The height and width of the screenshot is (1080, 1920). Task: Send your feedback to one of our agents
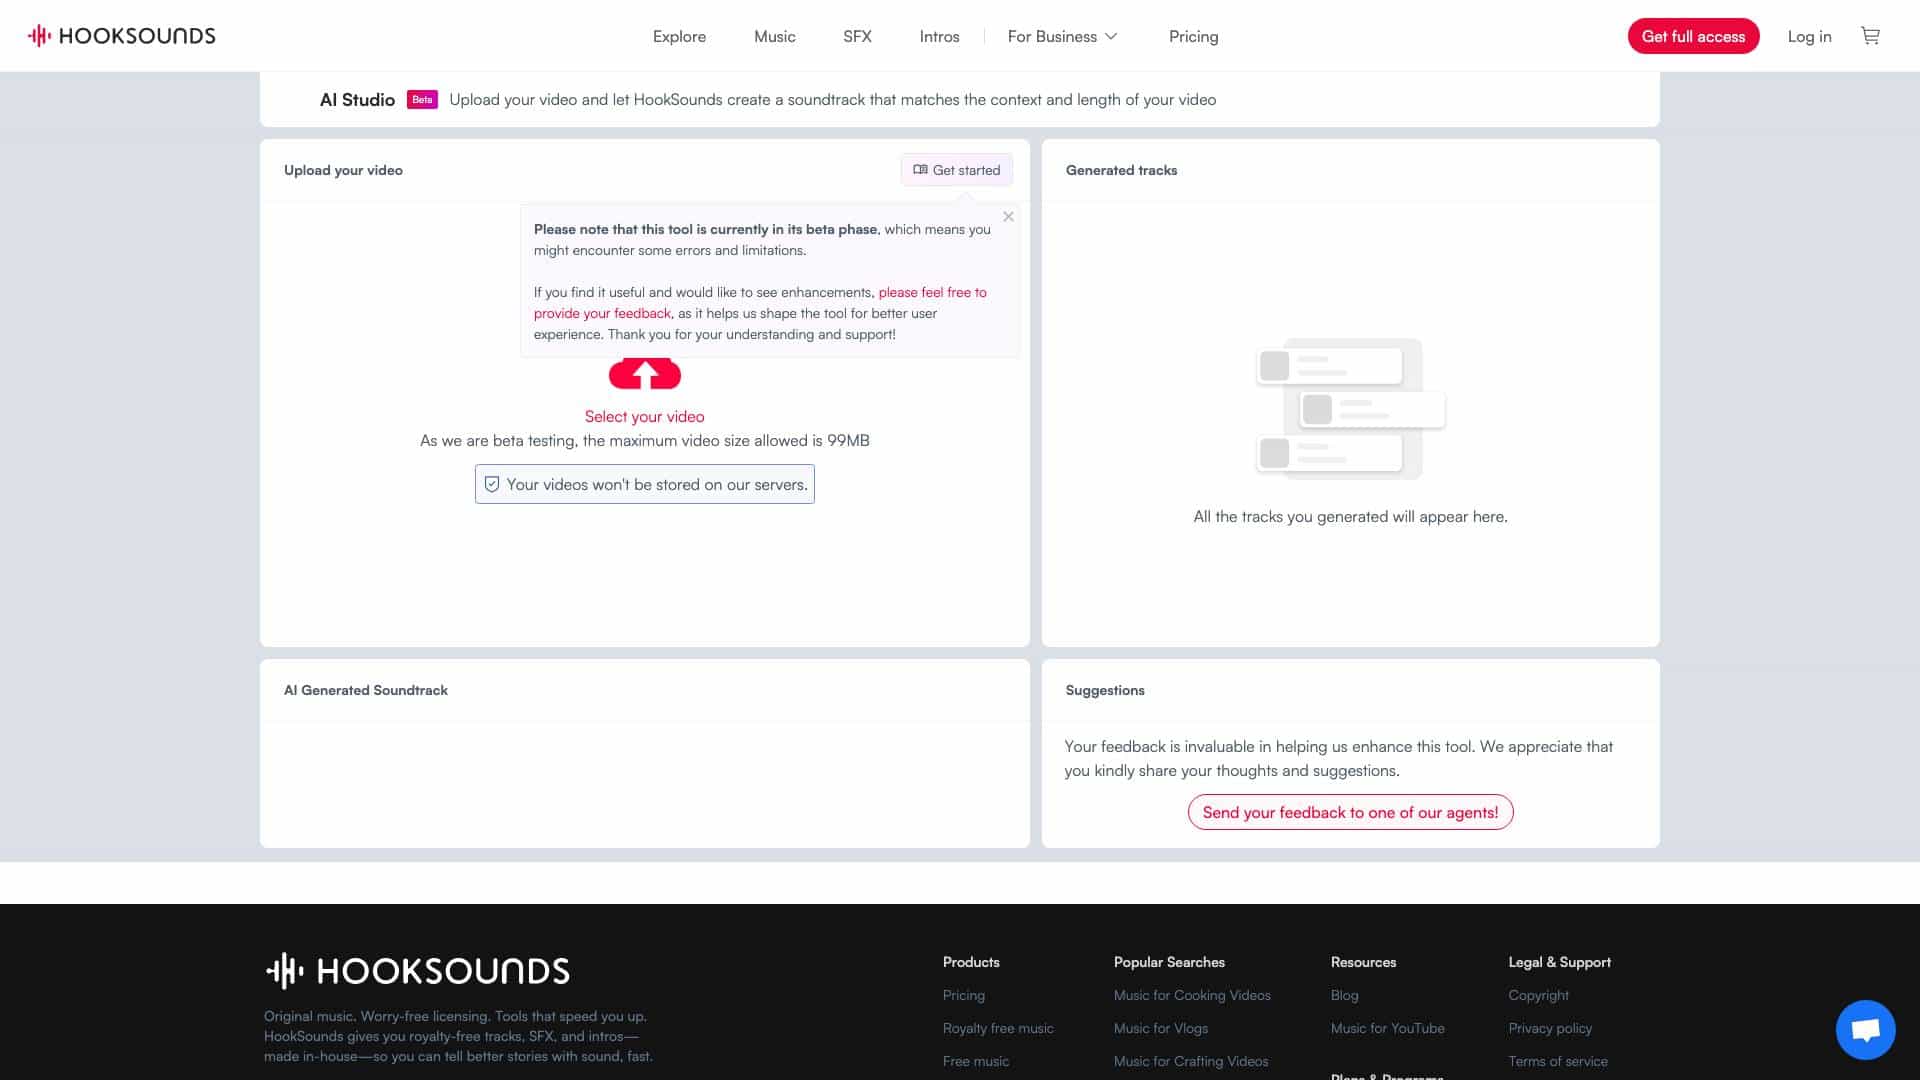(1350, 812)
